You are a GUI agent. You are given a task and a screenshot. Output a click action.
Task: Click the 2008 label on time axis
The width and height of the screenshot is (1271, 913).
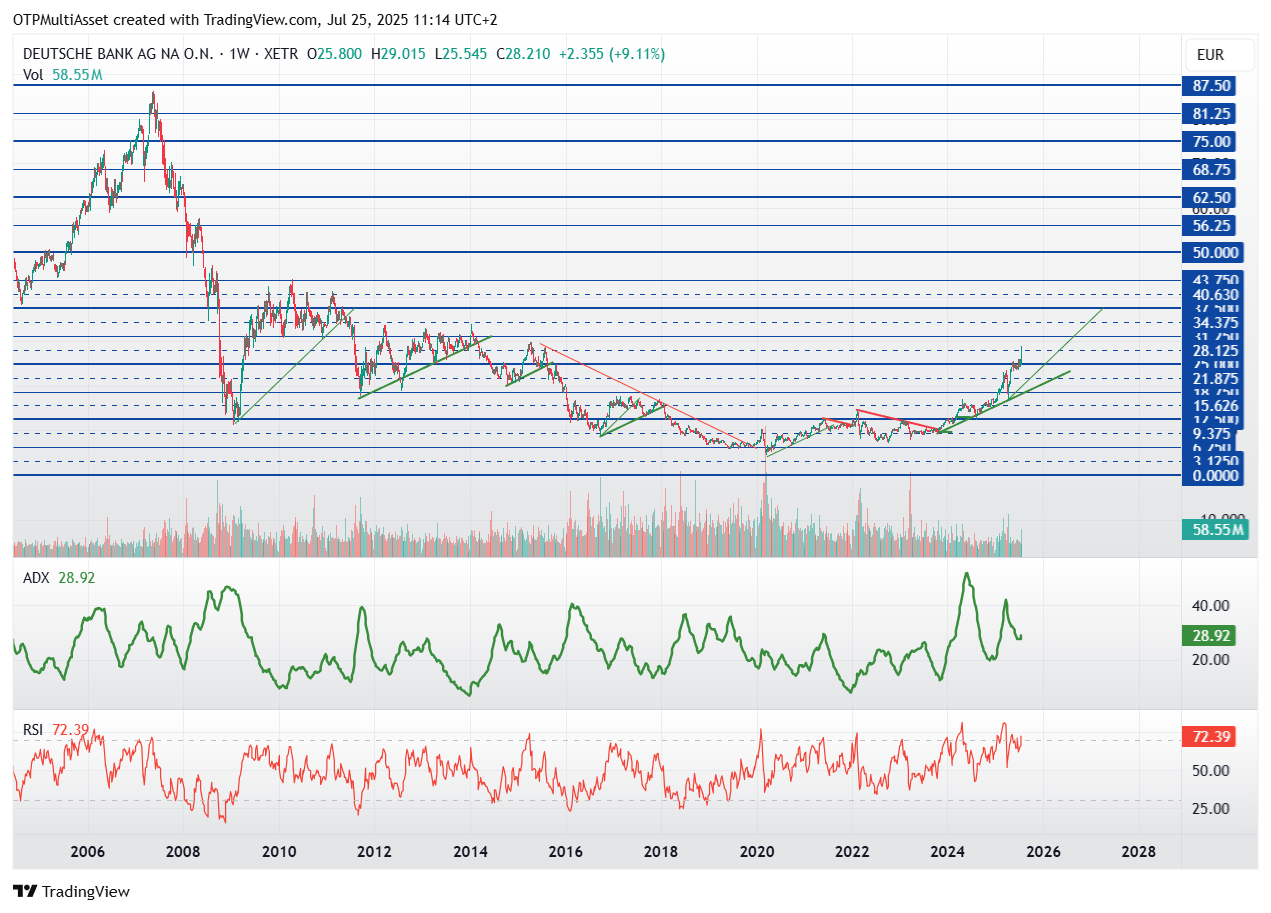click(x=184, y=852)
